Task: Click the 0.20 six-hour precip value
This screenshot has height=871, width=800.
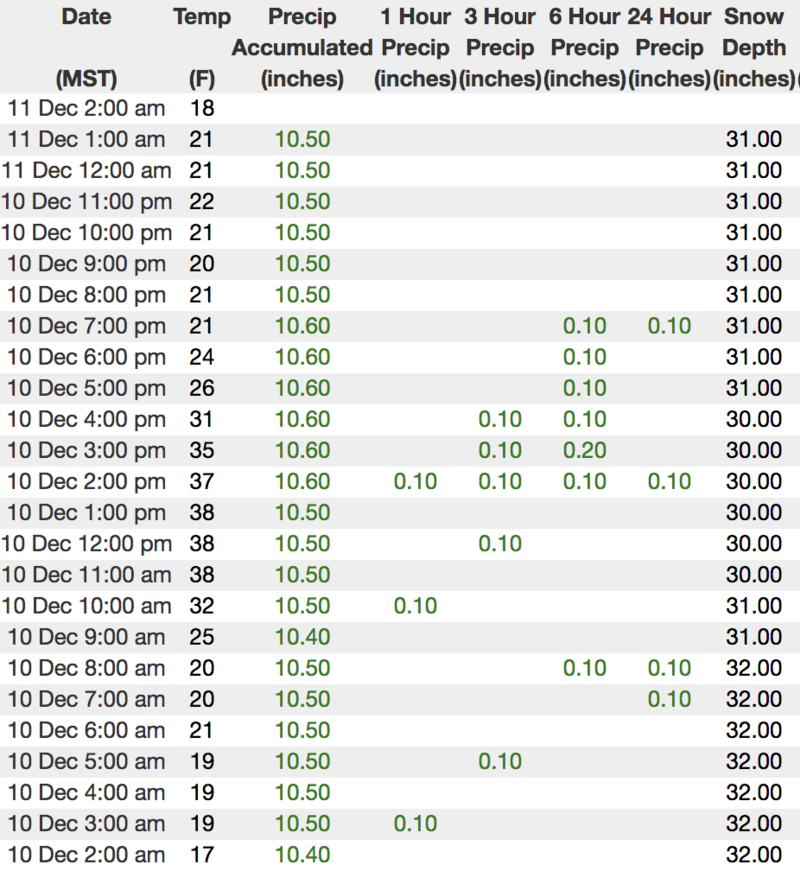Action: click(585, 450)
